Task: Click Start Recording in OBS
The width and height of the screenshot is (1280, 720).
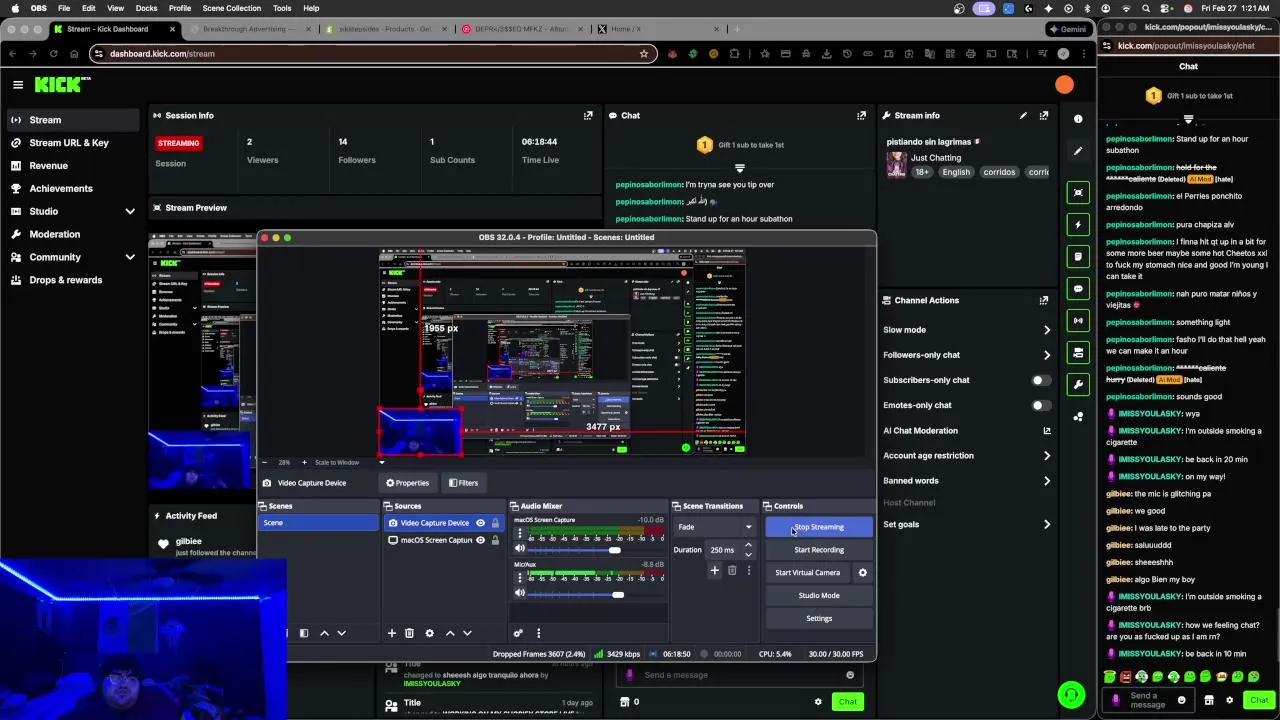Action: pos(819,550)
